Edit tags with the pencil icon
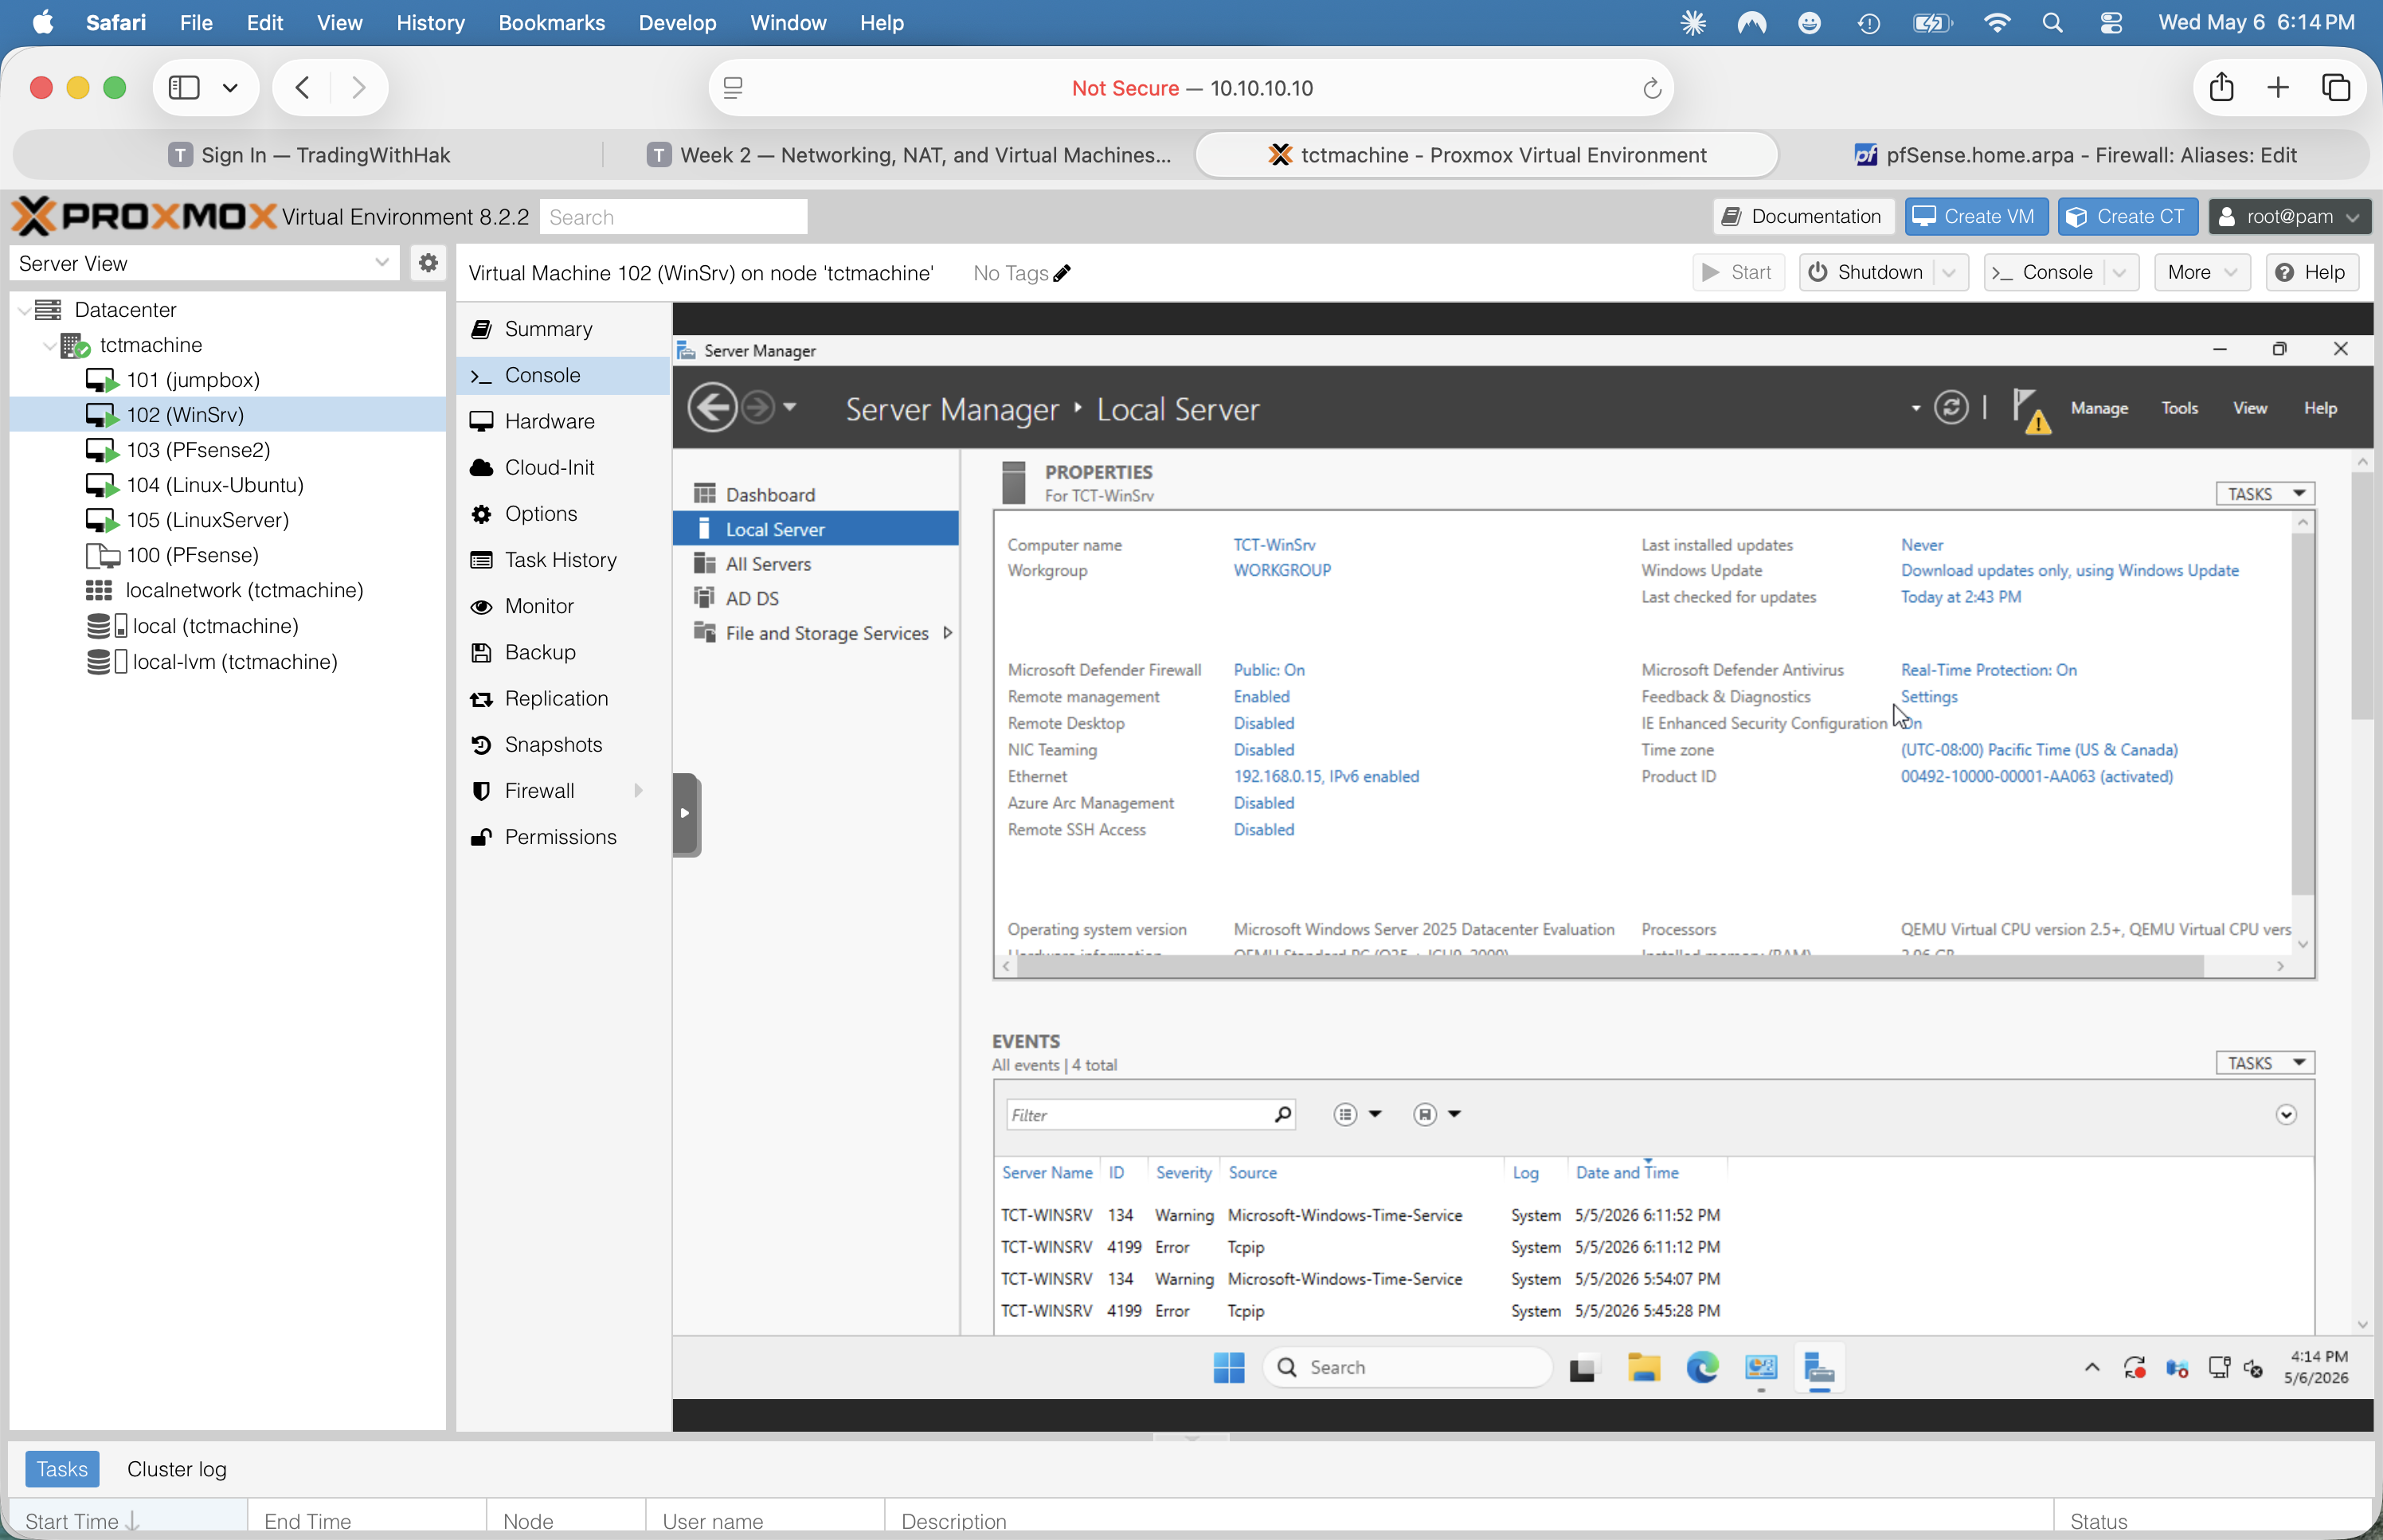The image size is (2383, 1540). (1062, 273)
